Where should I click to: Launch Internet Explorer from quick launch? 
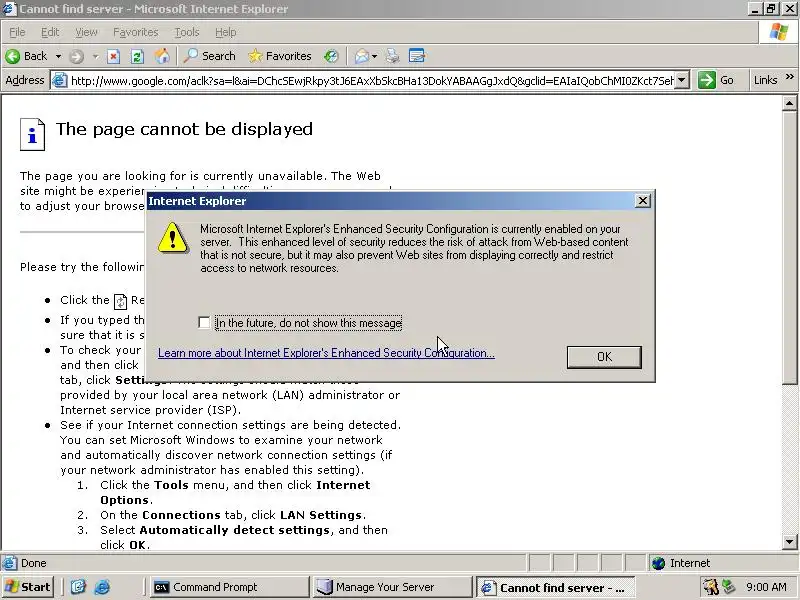point(102,587)
